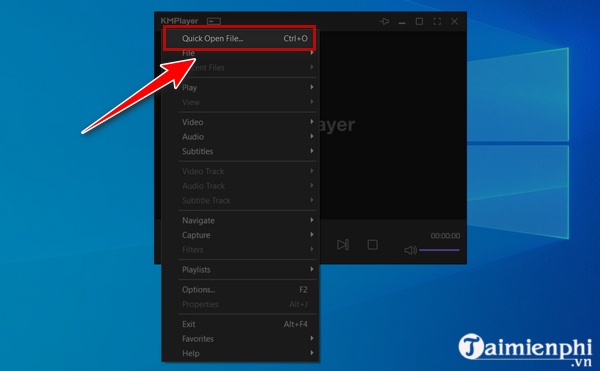Click the Ctrl+O shortcut label
The height and width of the screenshot is (371, 600).
[x=295, y=38]
